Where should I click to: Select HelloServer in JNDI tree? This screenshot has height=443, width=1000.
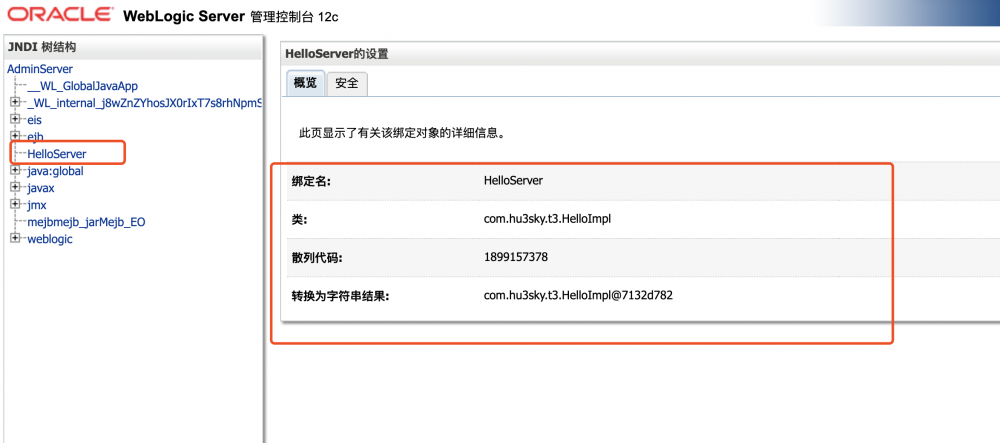57,154
